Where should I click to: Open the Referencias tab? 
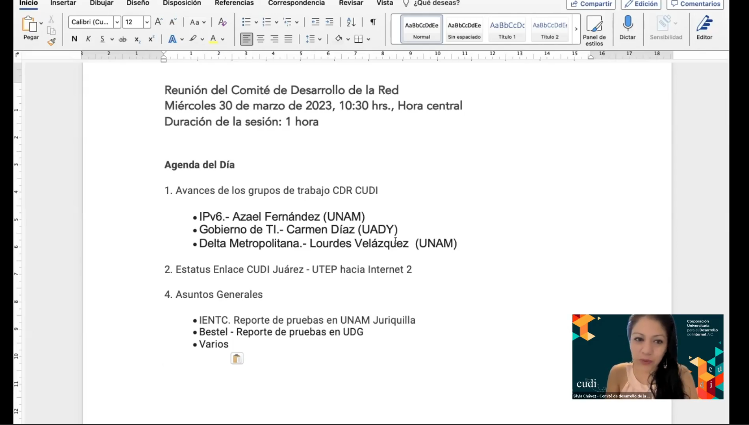(234, 3)
